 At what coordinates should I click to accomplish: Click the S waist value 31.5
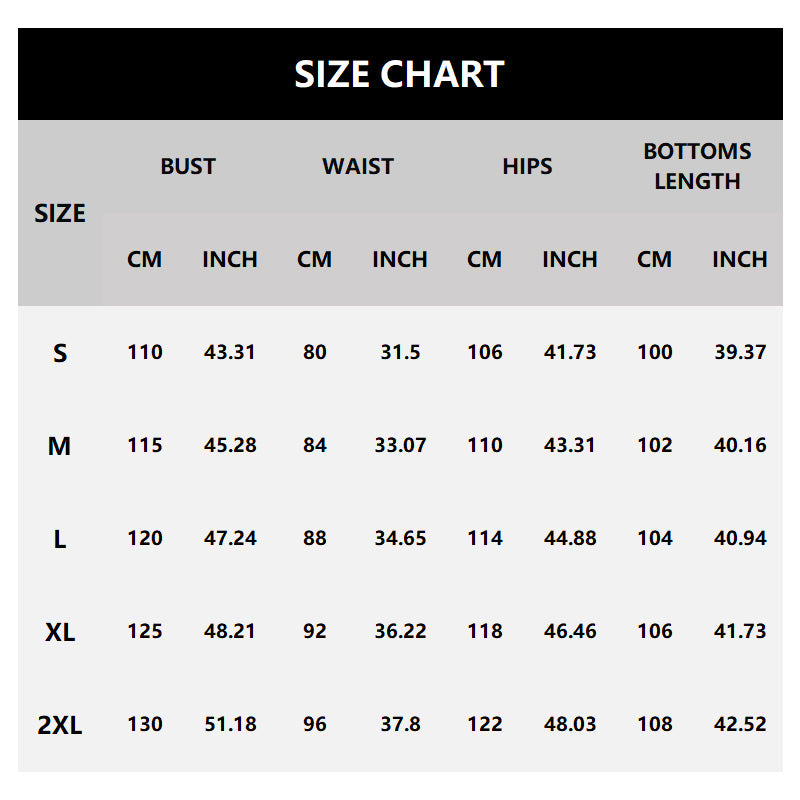point(400,352)
